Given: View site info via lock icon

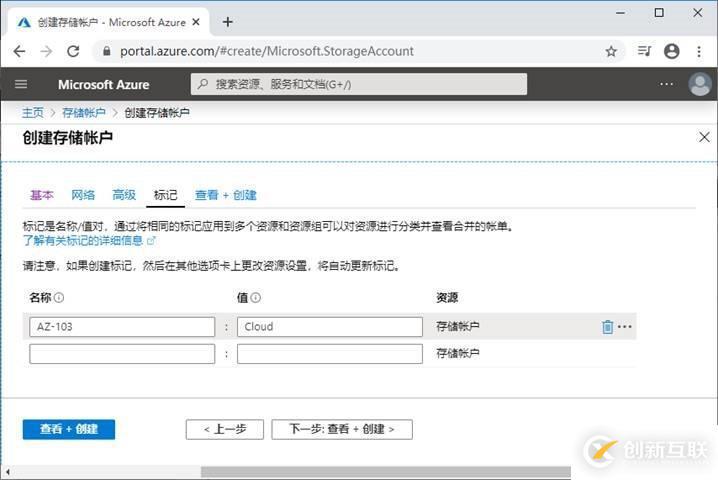Looking at the screenshot, I should pos(107,51).
